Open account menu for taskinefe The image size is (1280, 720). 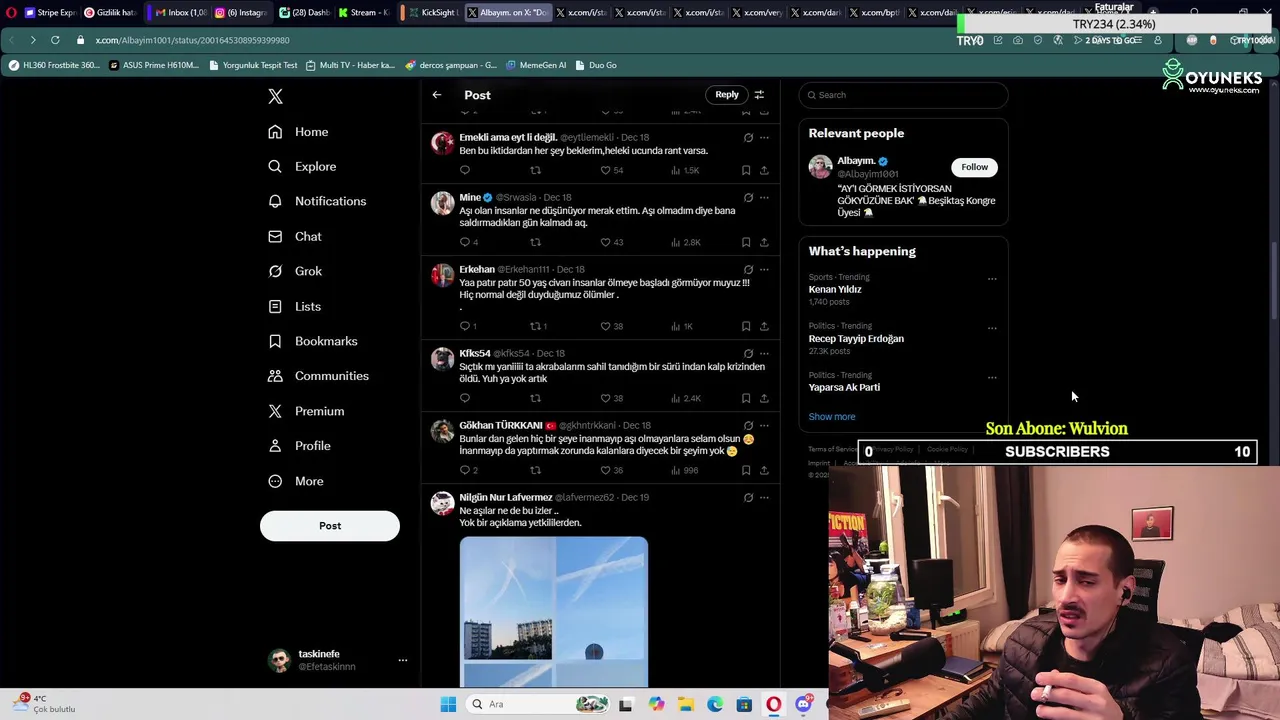tap(403, 660)
